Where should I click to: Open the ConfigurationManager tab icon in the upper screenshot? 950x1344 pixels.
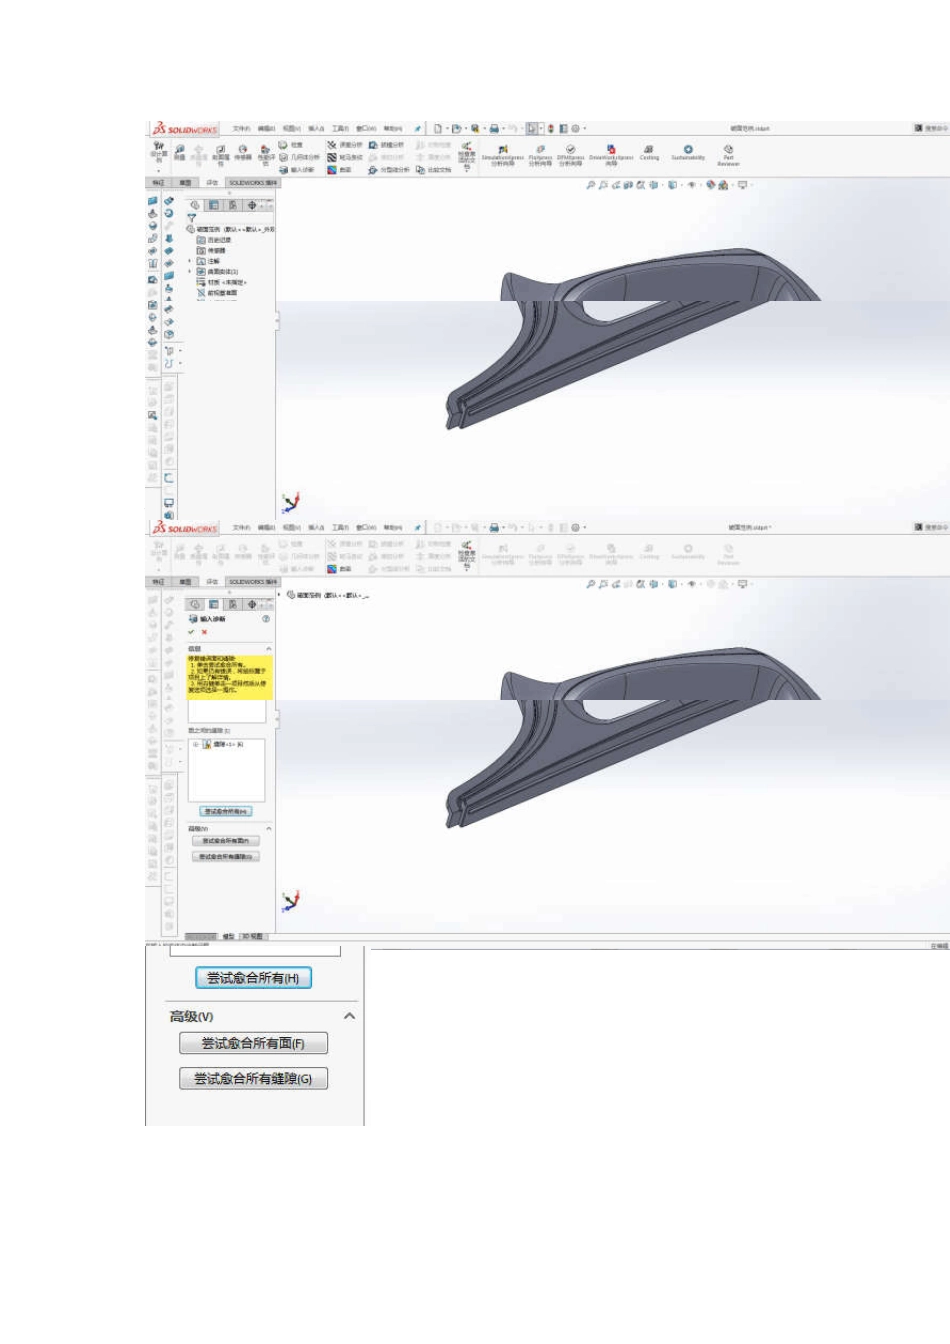pos(232,205)
